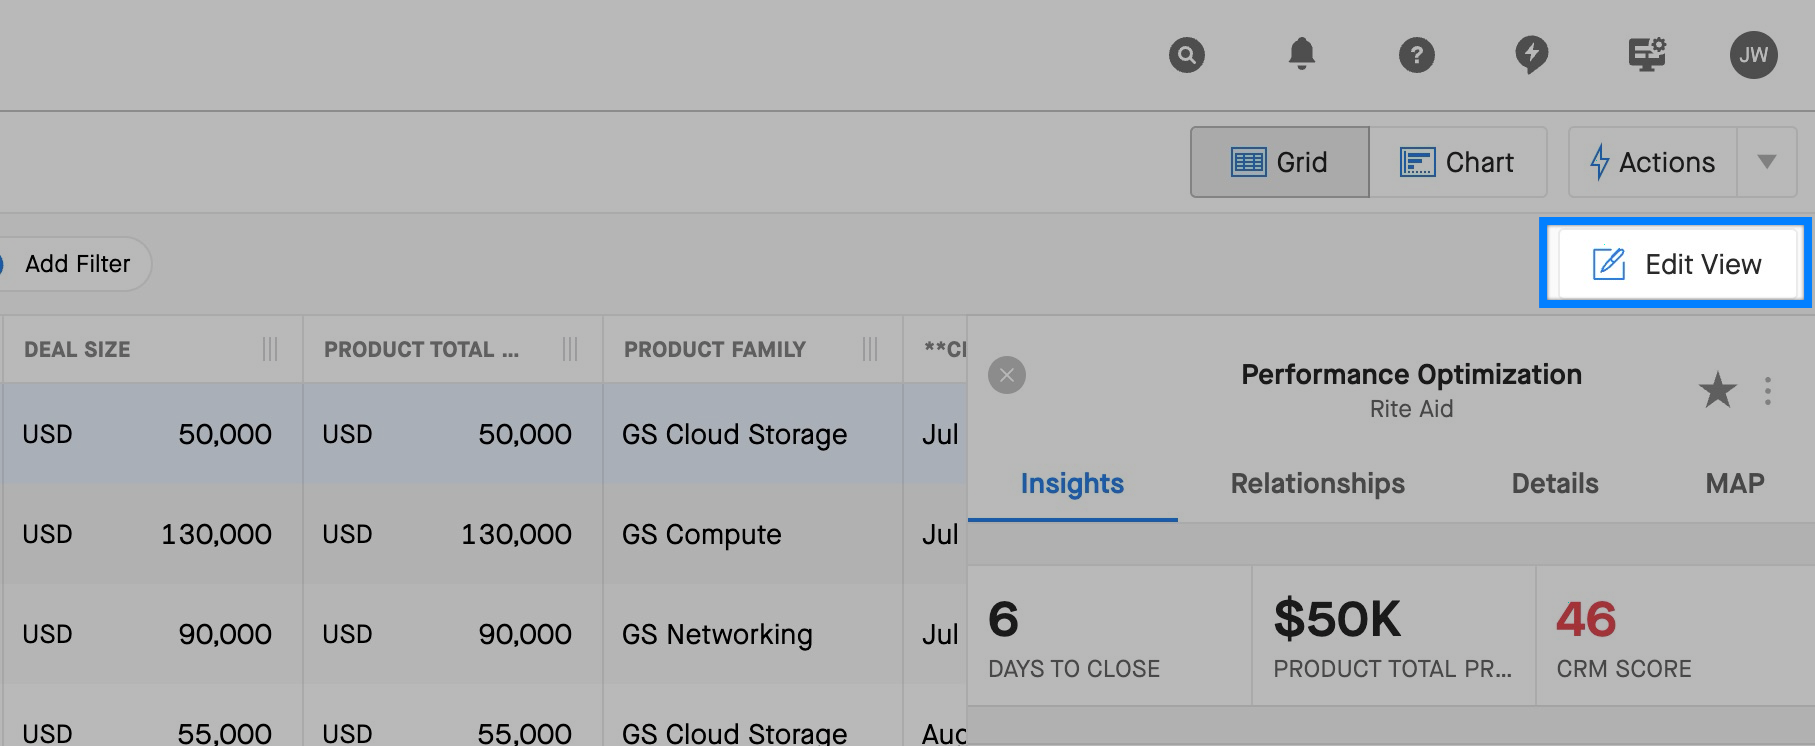Select the Details tab
Viewport: 1815px width, 746px height.
[x=1555, y=484]
